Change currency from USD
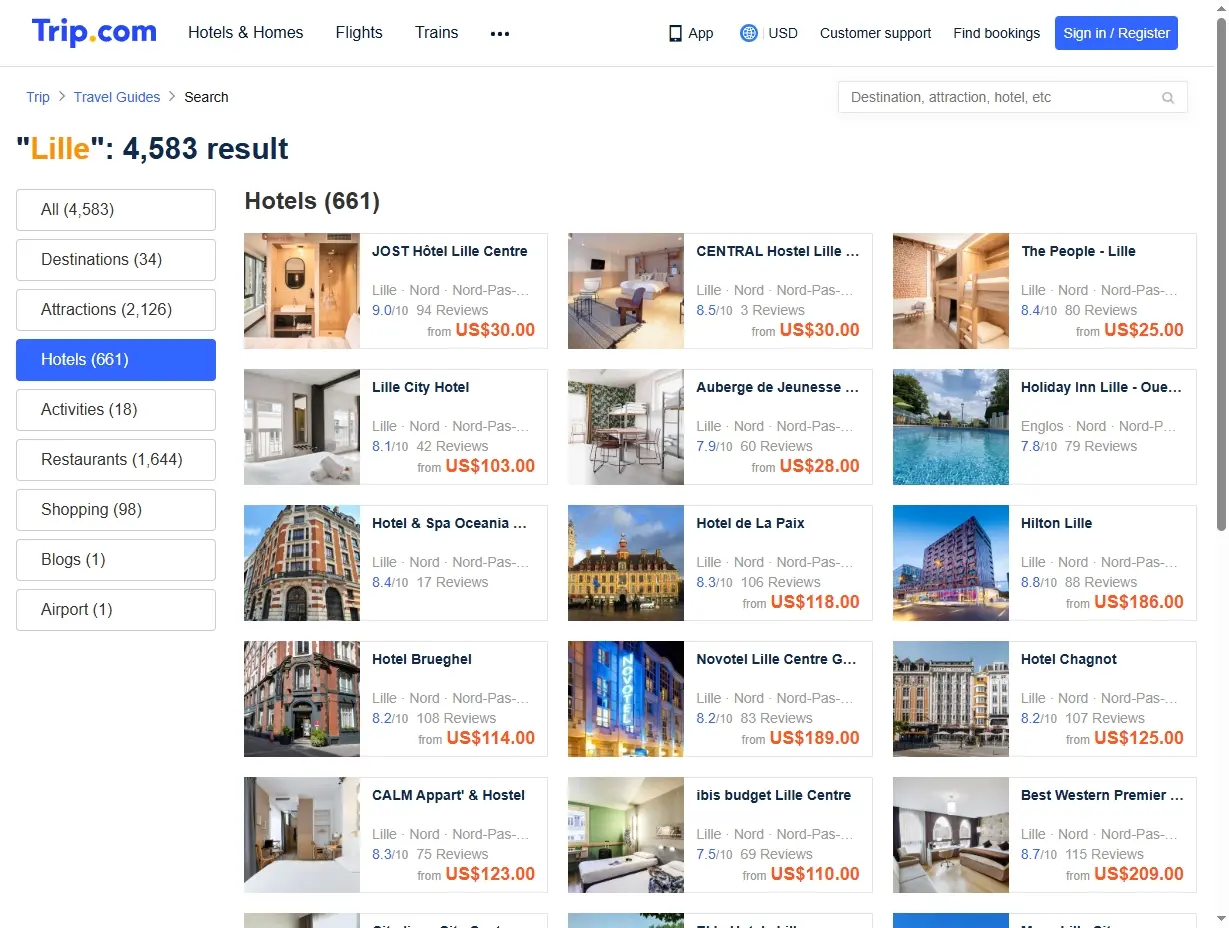The image size is (1229, 928). 783,33
